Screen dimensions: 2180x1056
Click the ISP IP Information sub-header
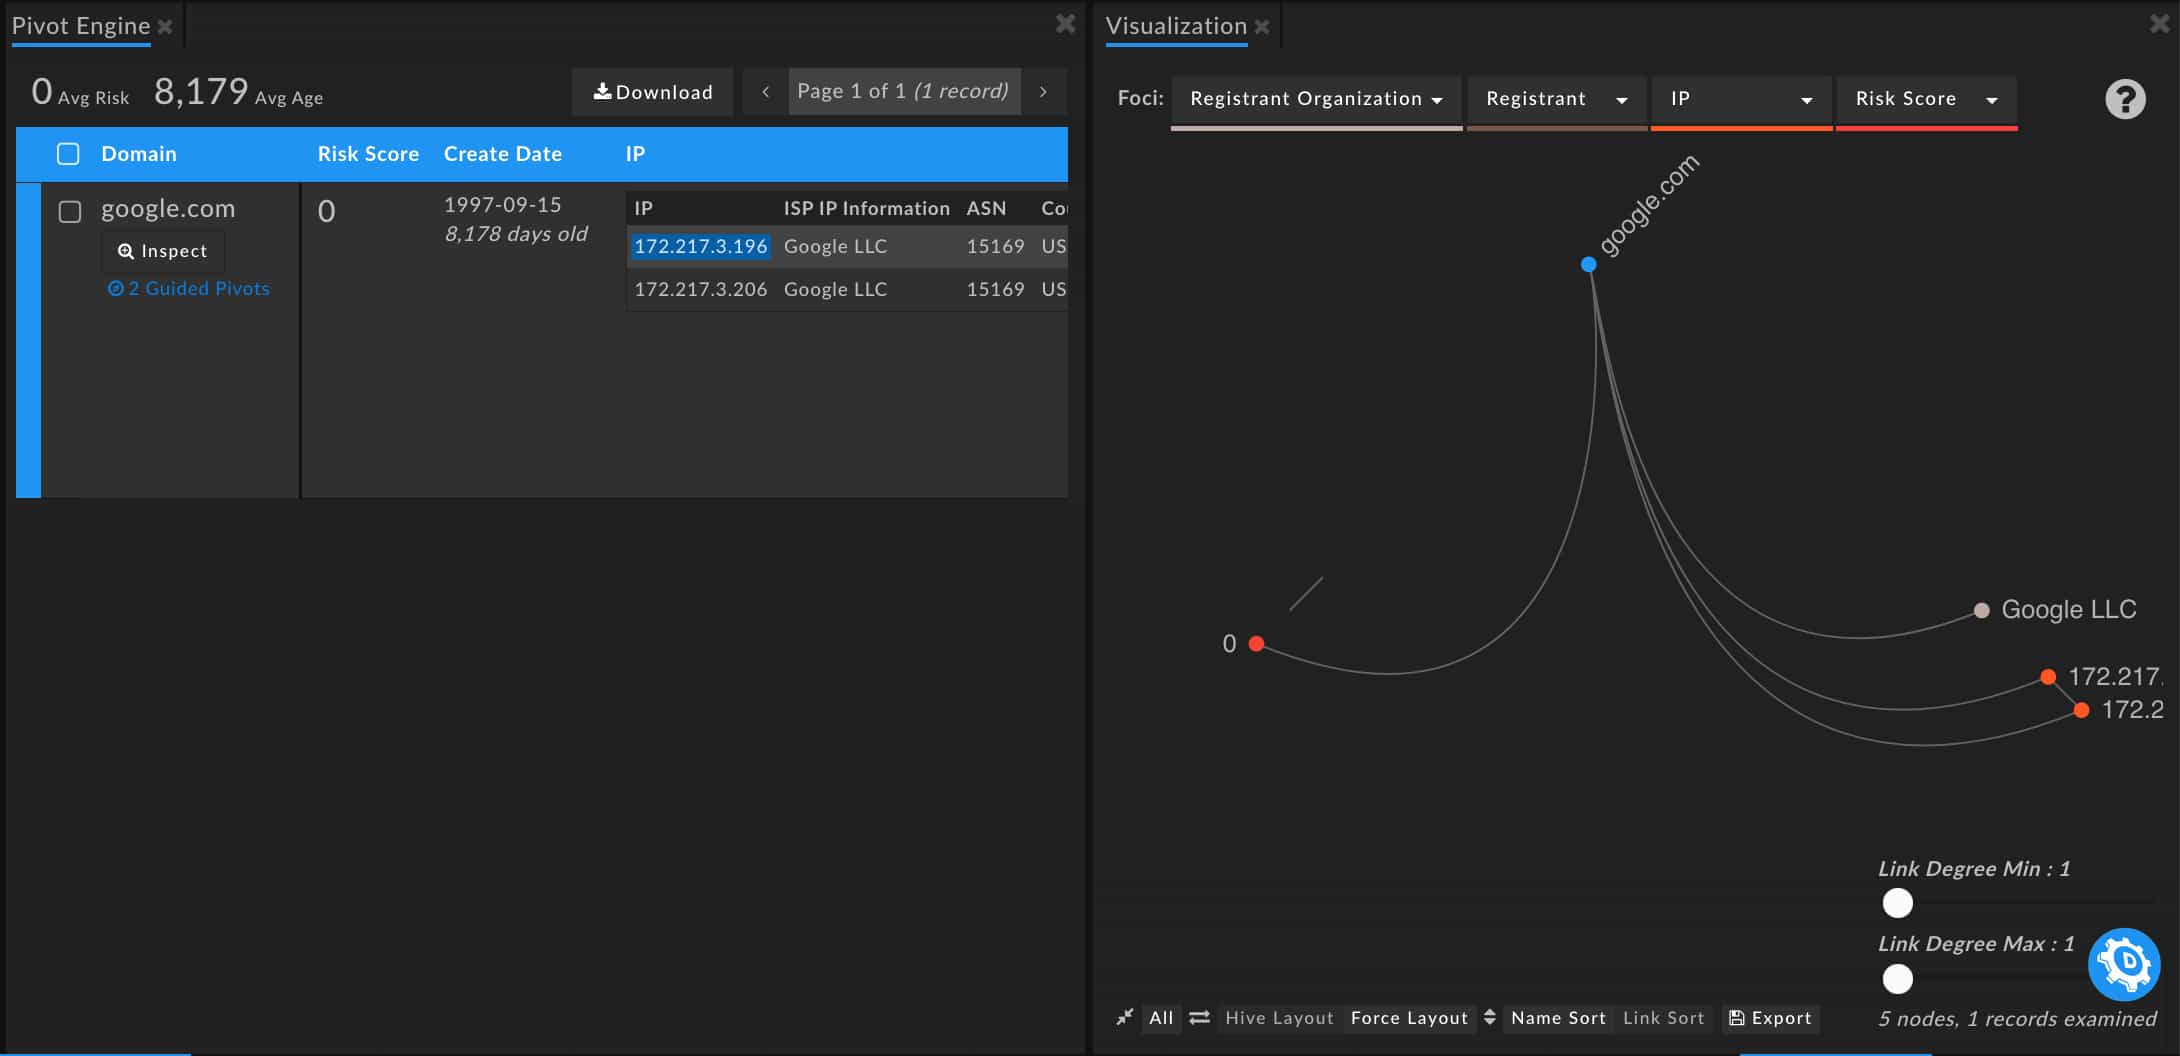click(866, 208)
